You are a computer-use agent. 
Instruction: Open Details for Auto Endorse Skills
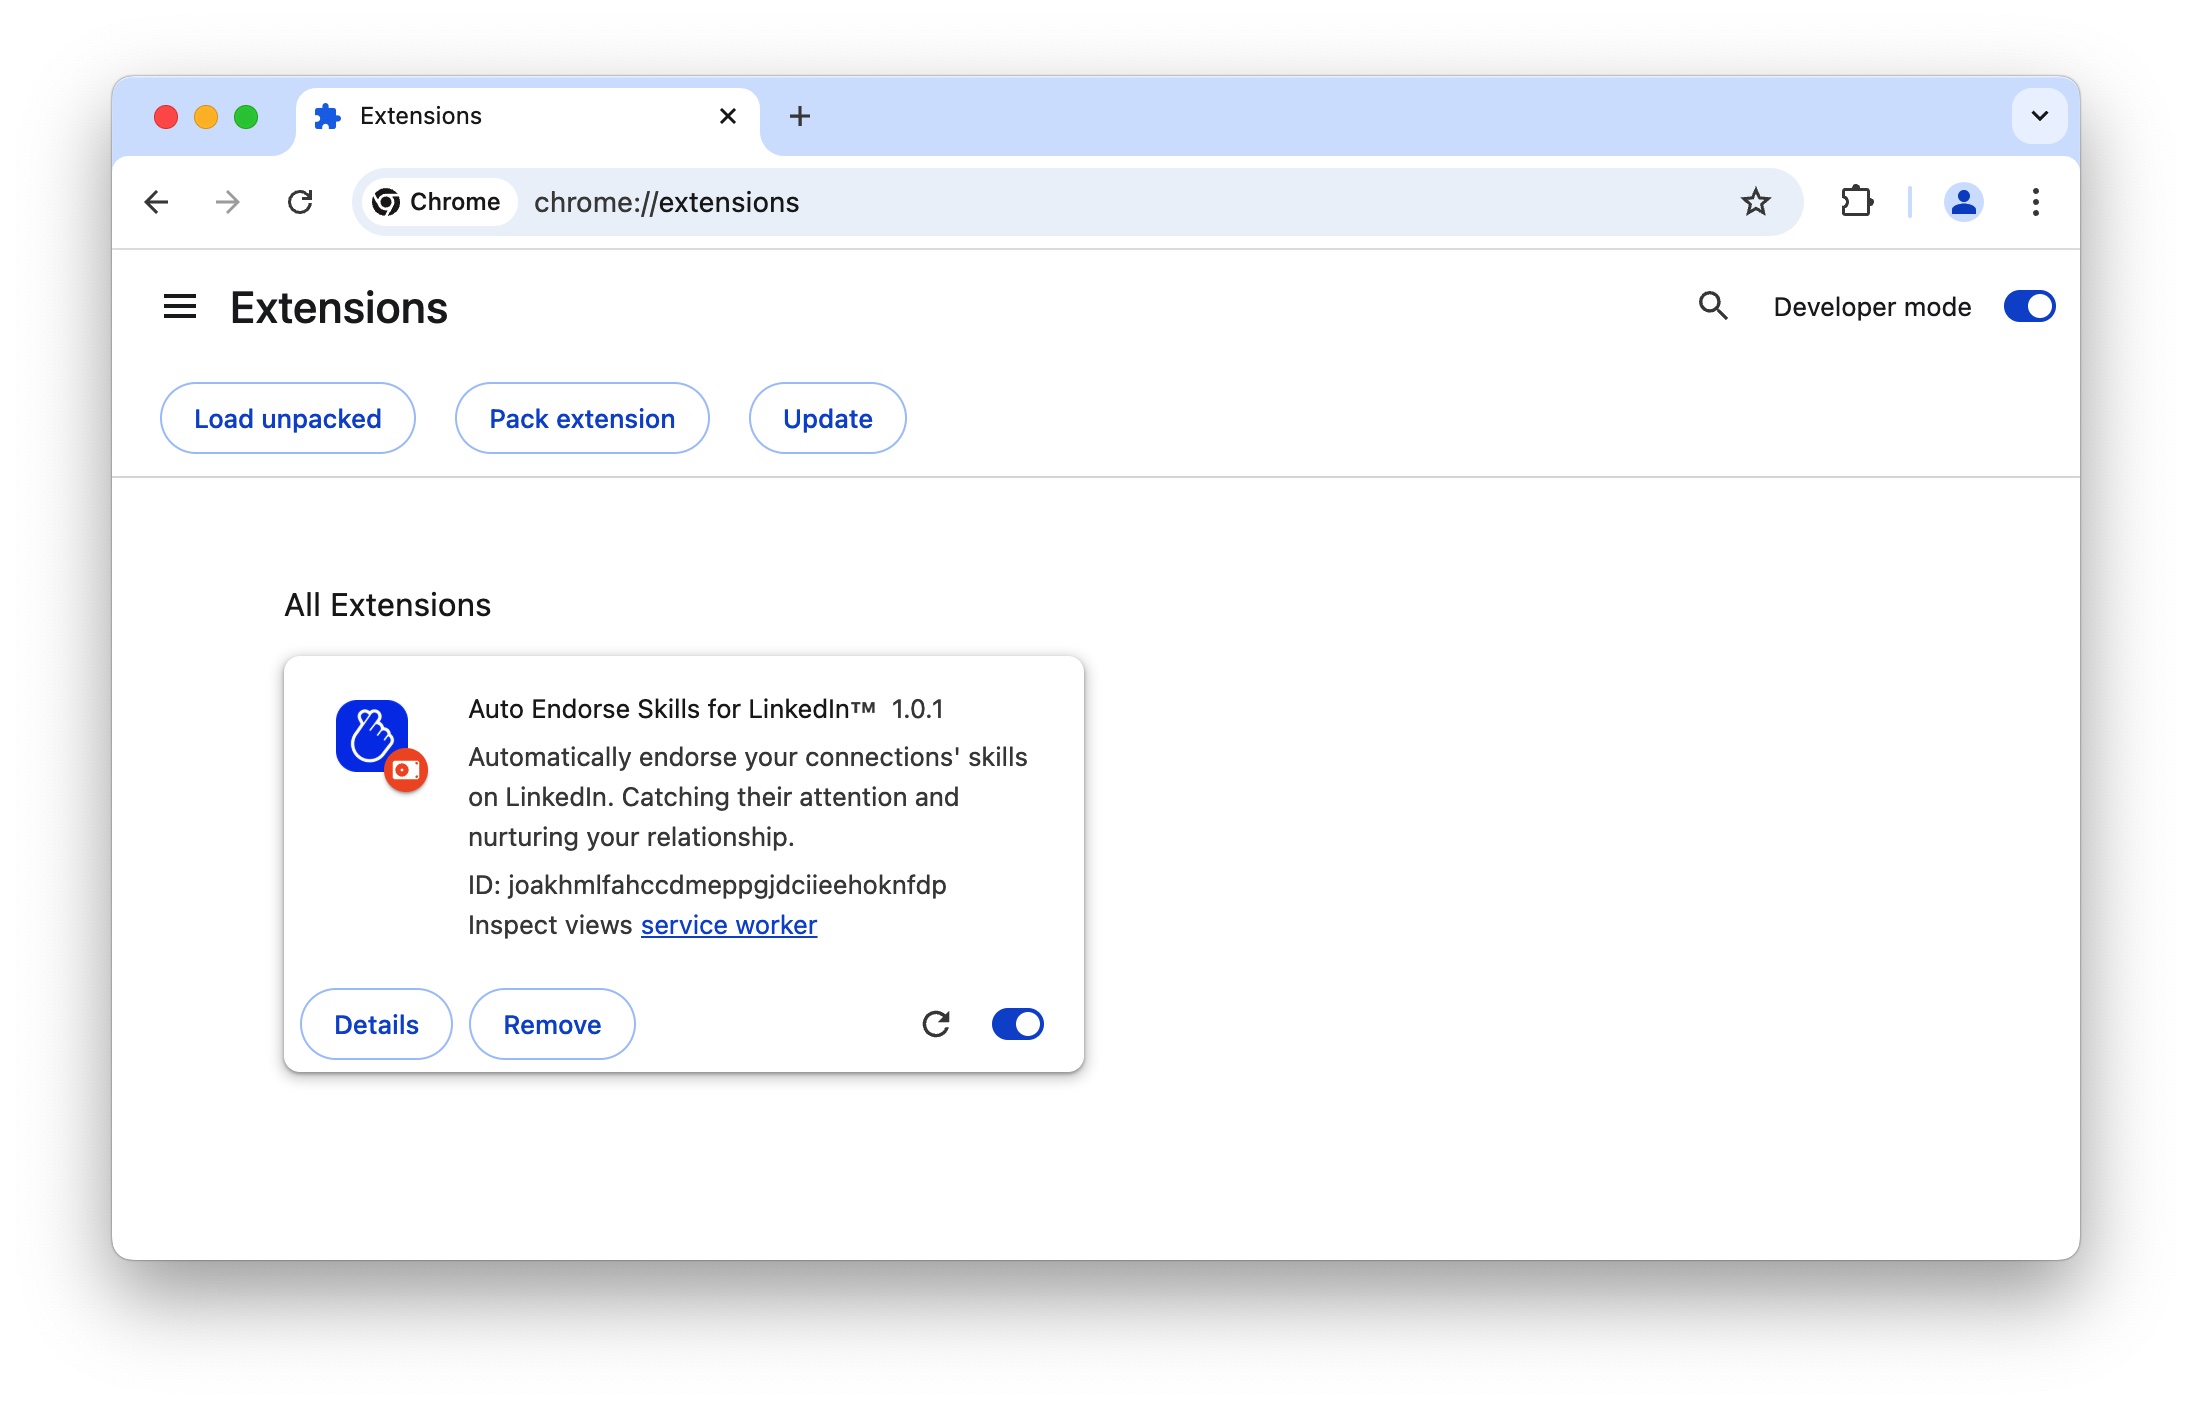(376, 1024)
